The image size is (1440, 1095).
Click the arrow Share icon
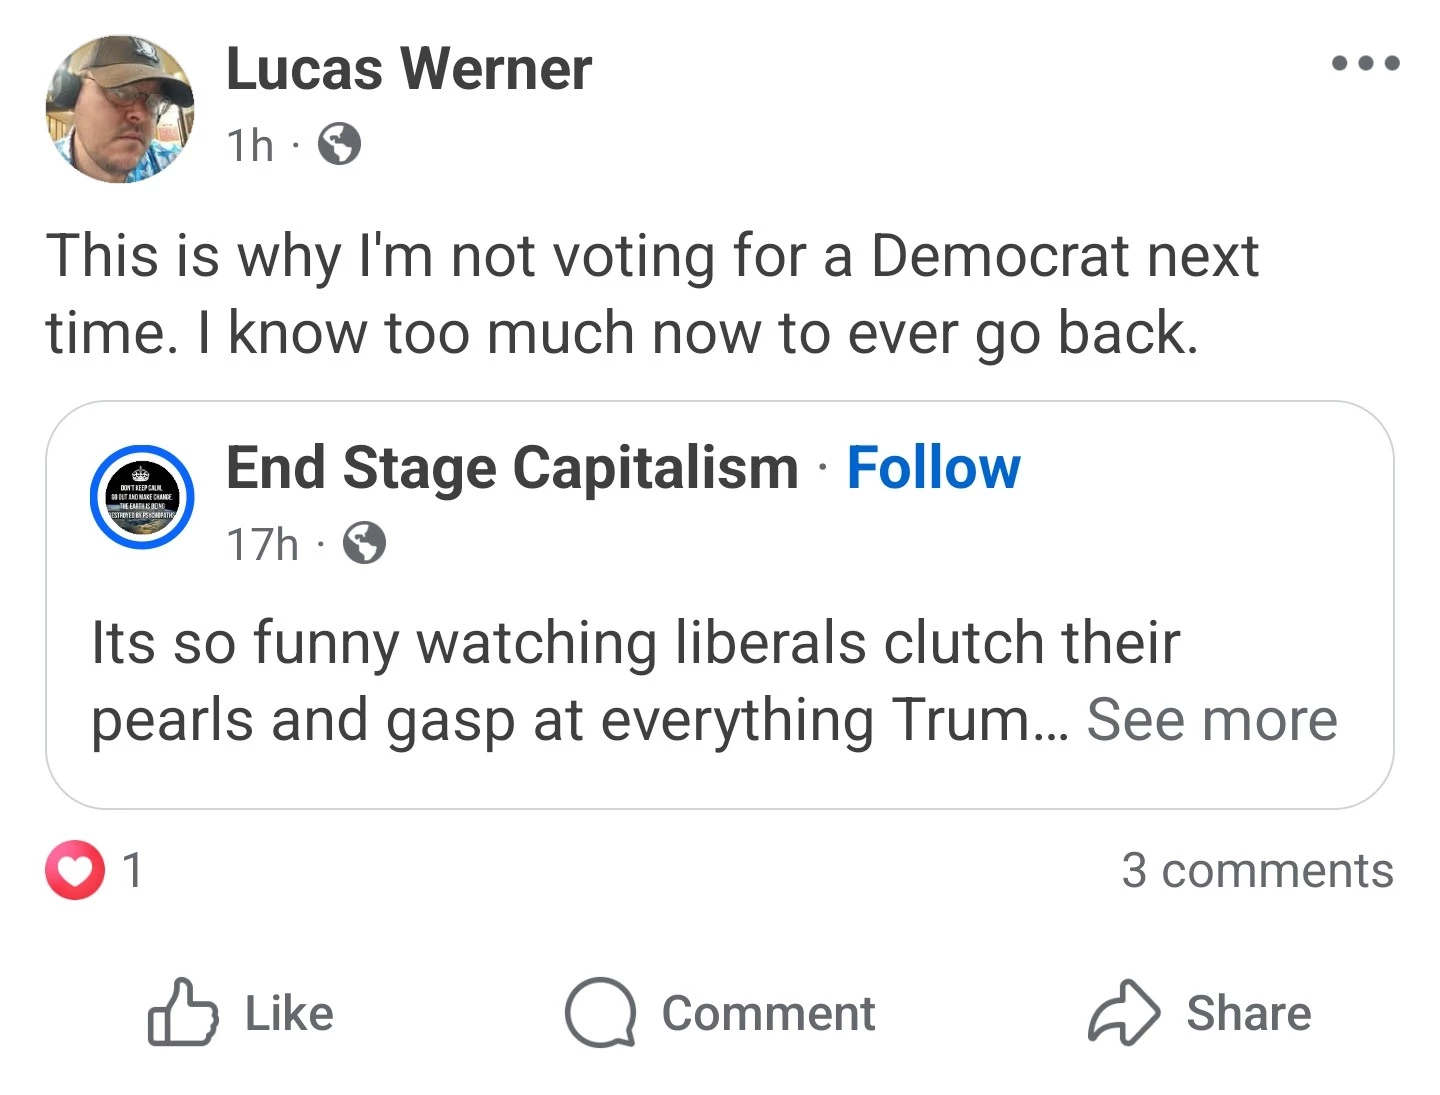[x=1123, y=1013]
